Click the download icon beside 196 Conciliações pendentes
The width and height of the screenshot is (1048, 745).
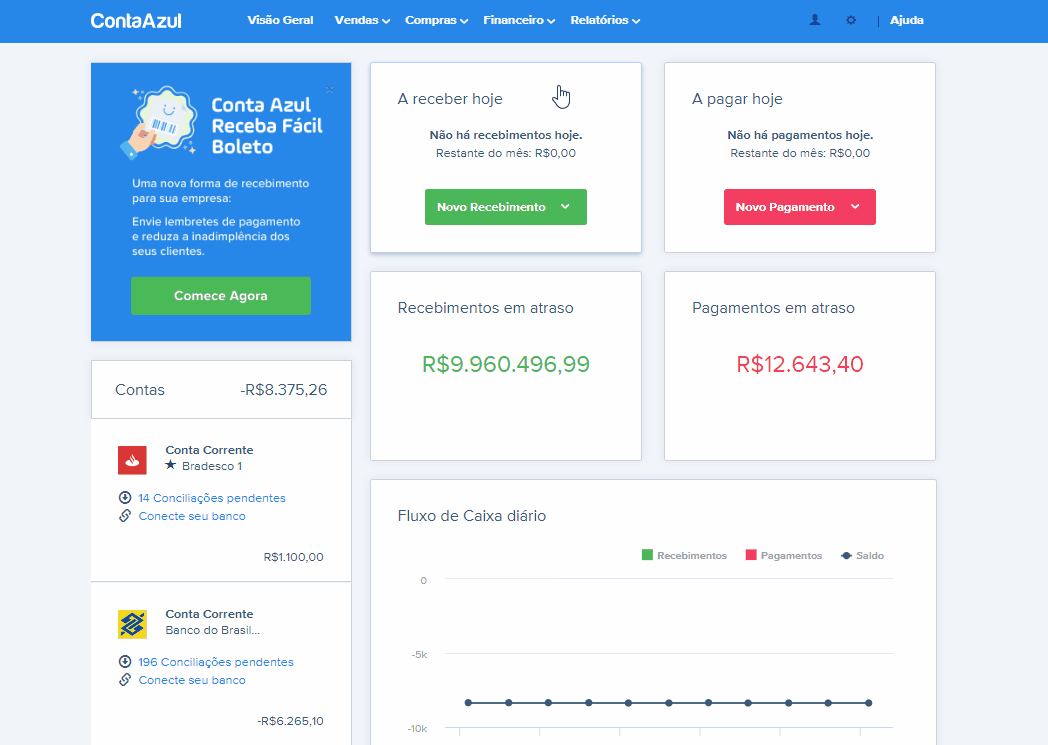pyautogui.click(x=125, y=661)
